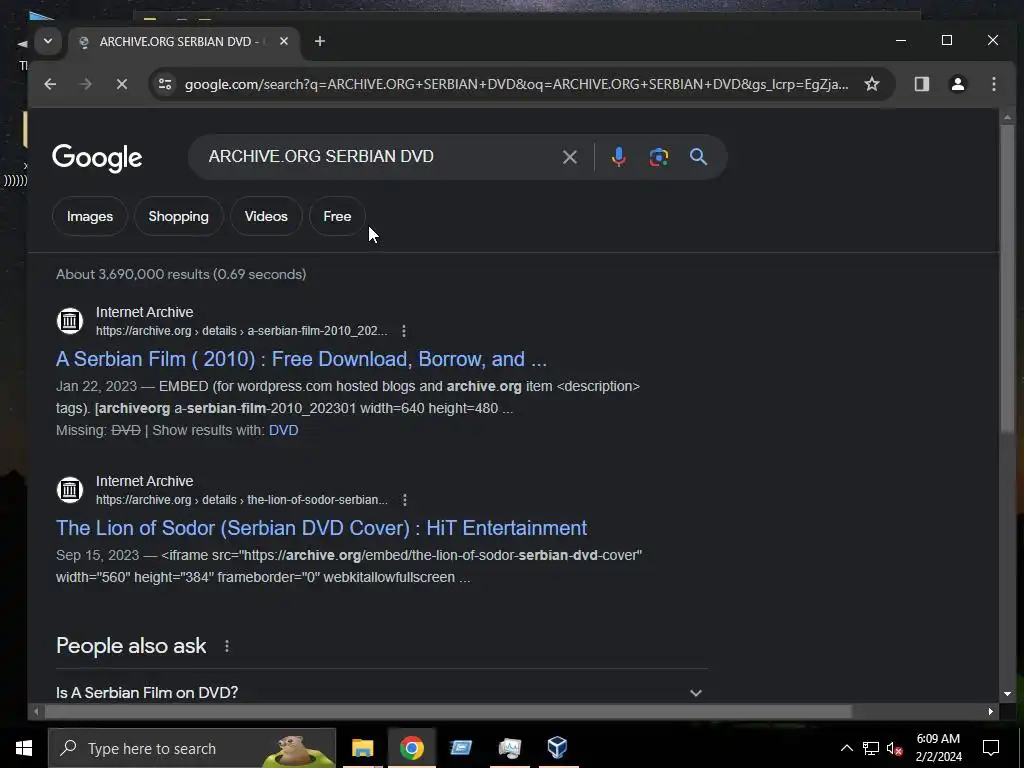Close the ARCHIVE.ORG SERBIAN DVD tab

(283, 41)
